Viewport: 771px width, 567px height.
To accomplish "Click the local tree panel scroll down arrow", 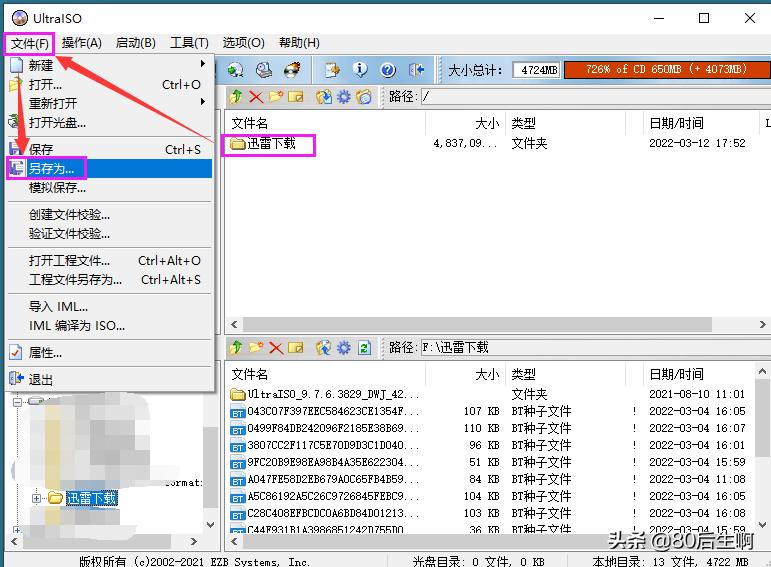I will point(210,525).
